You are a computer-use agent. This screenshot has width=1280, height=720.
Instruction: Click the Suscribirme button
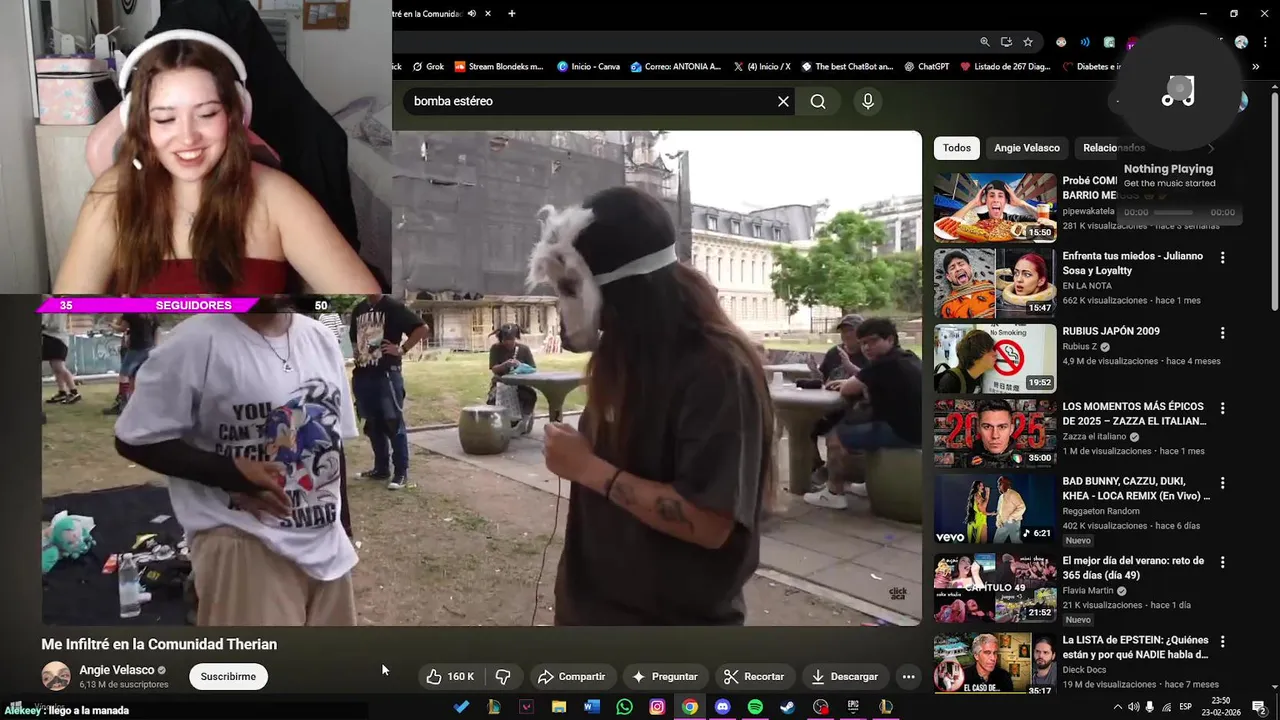point(228,677)
